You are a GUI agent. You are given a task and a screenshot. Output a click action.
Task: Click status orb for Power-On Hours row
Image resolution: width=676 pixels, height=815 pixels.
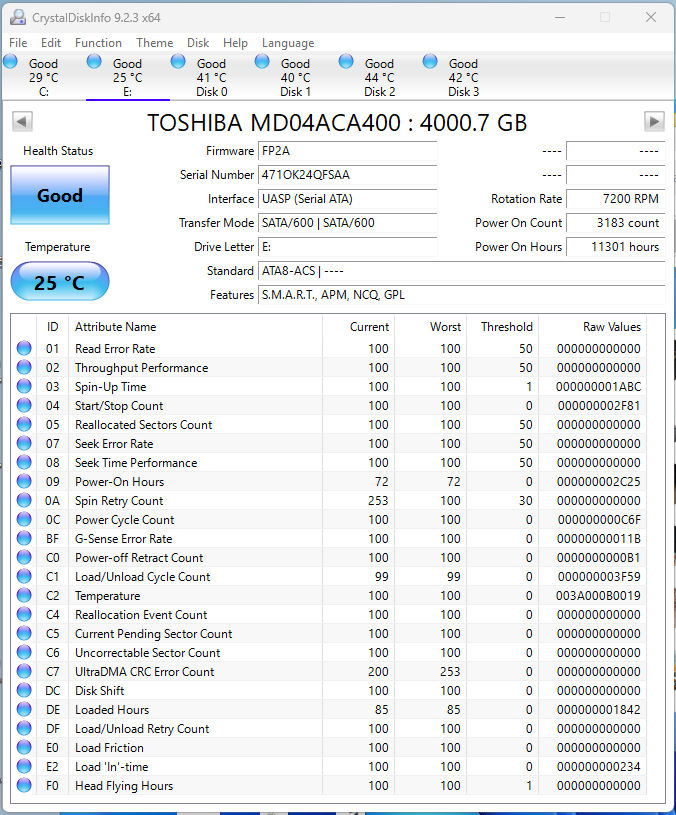tap(24, 481)
